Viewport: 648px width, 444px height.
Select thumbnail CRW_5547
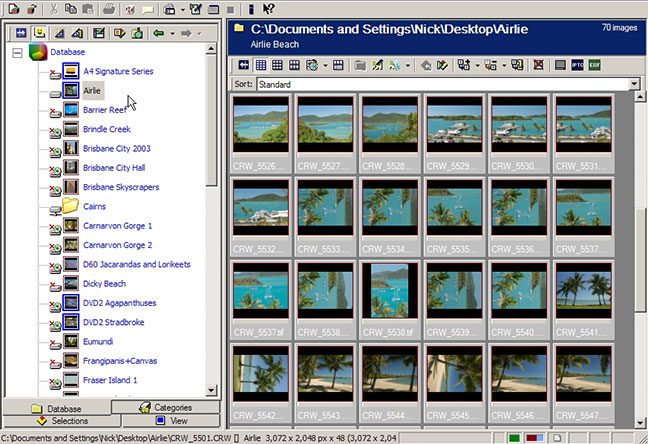pos(584,383)
